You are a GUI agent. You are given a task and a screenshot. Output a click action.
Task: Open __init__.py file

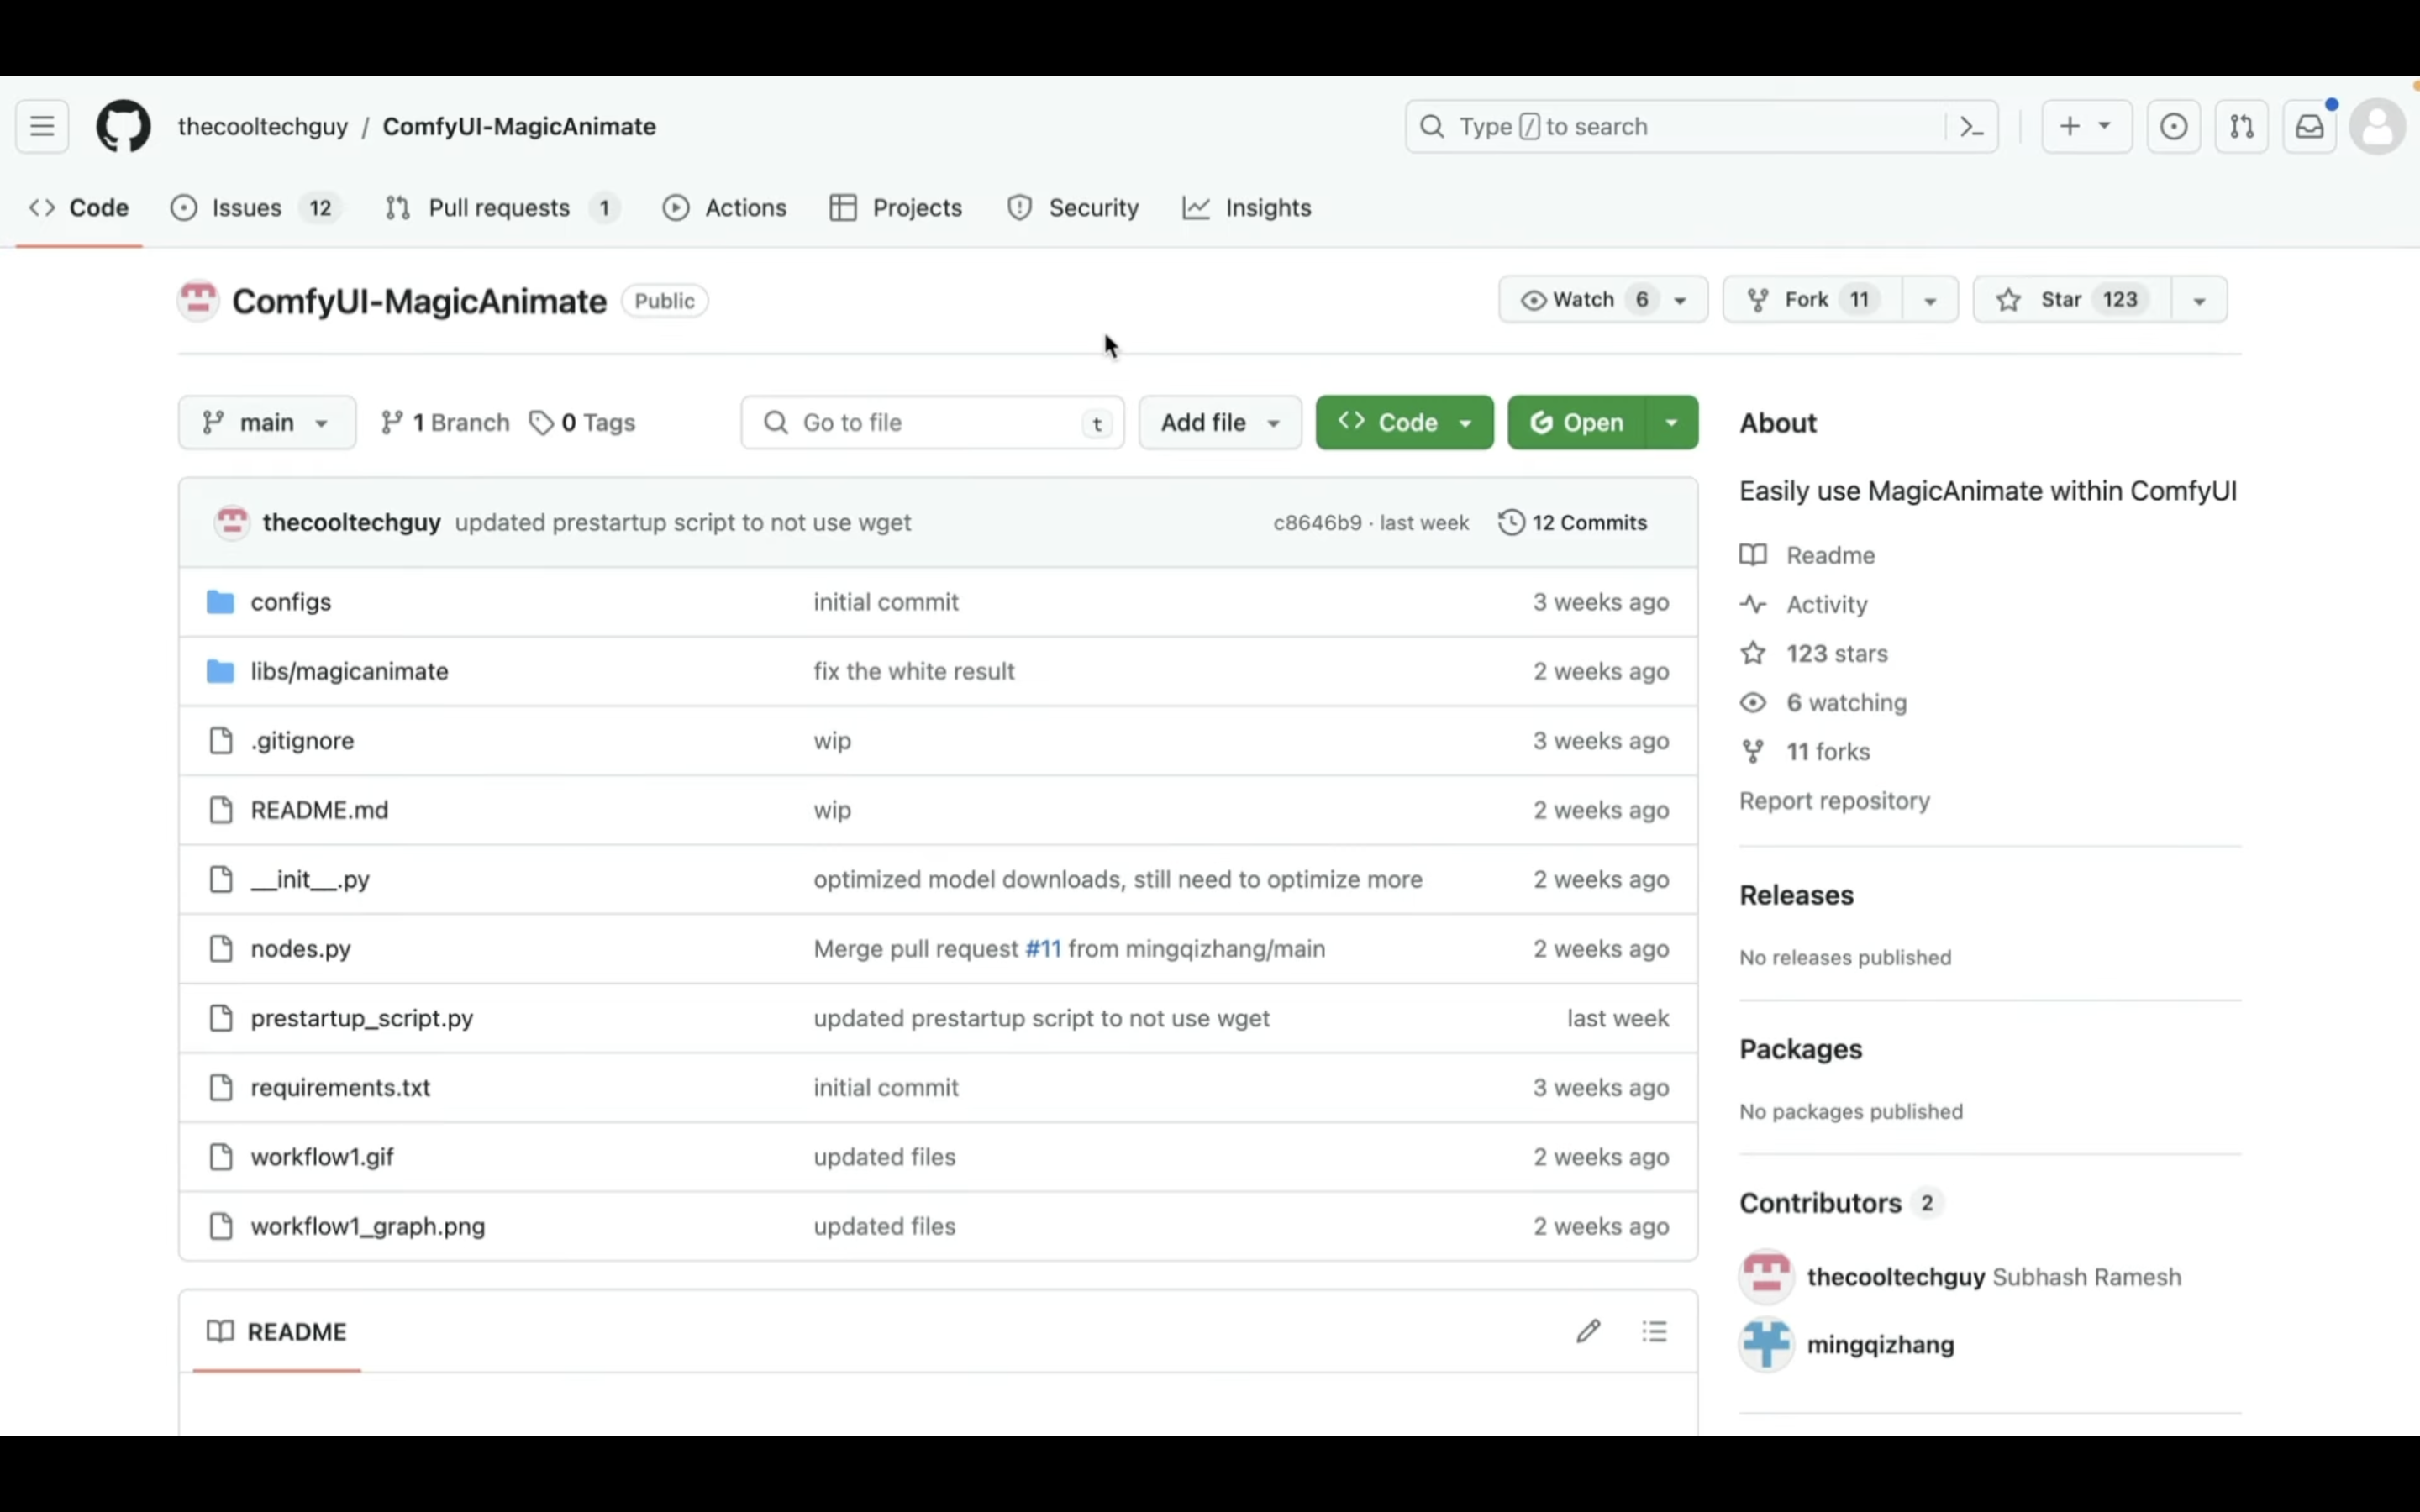pyautogui.click(x=310, y=879)
